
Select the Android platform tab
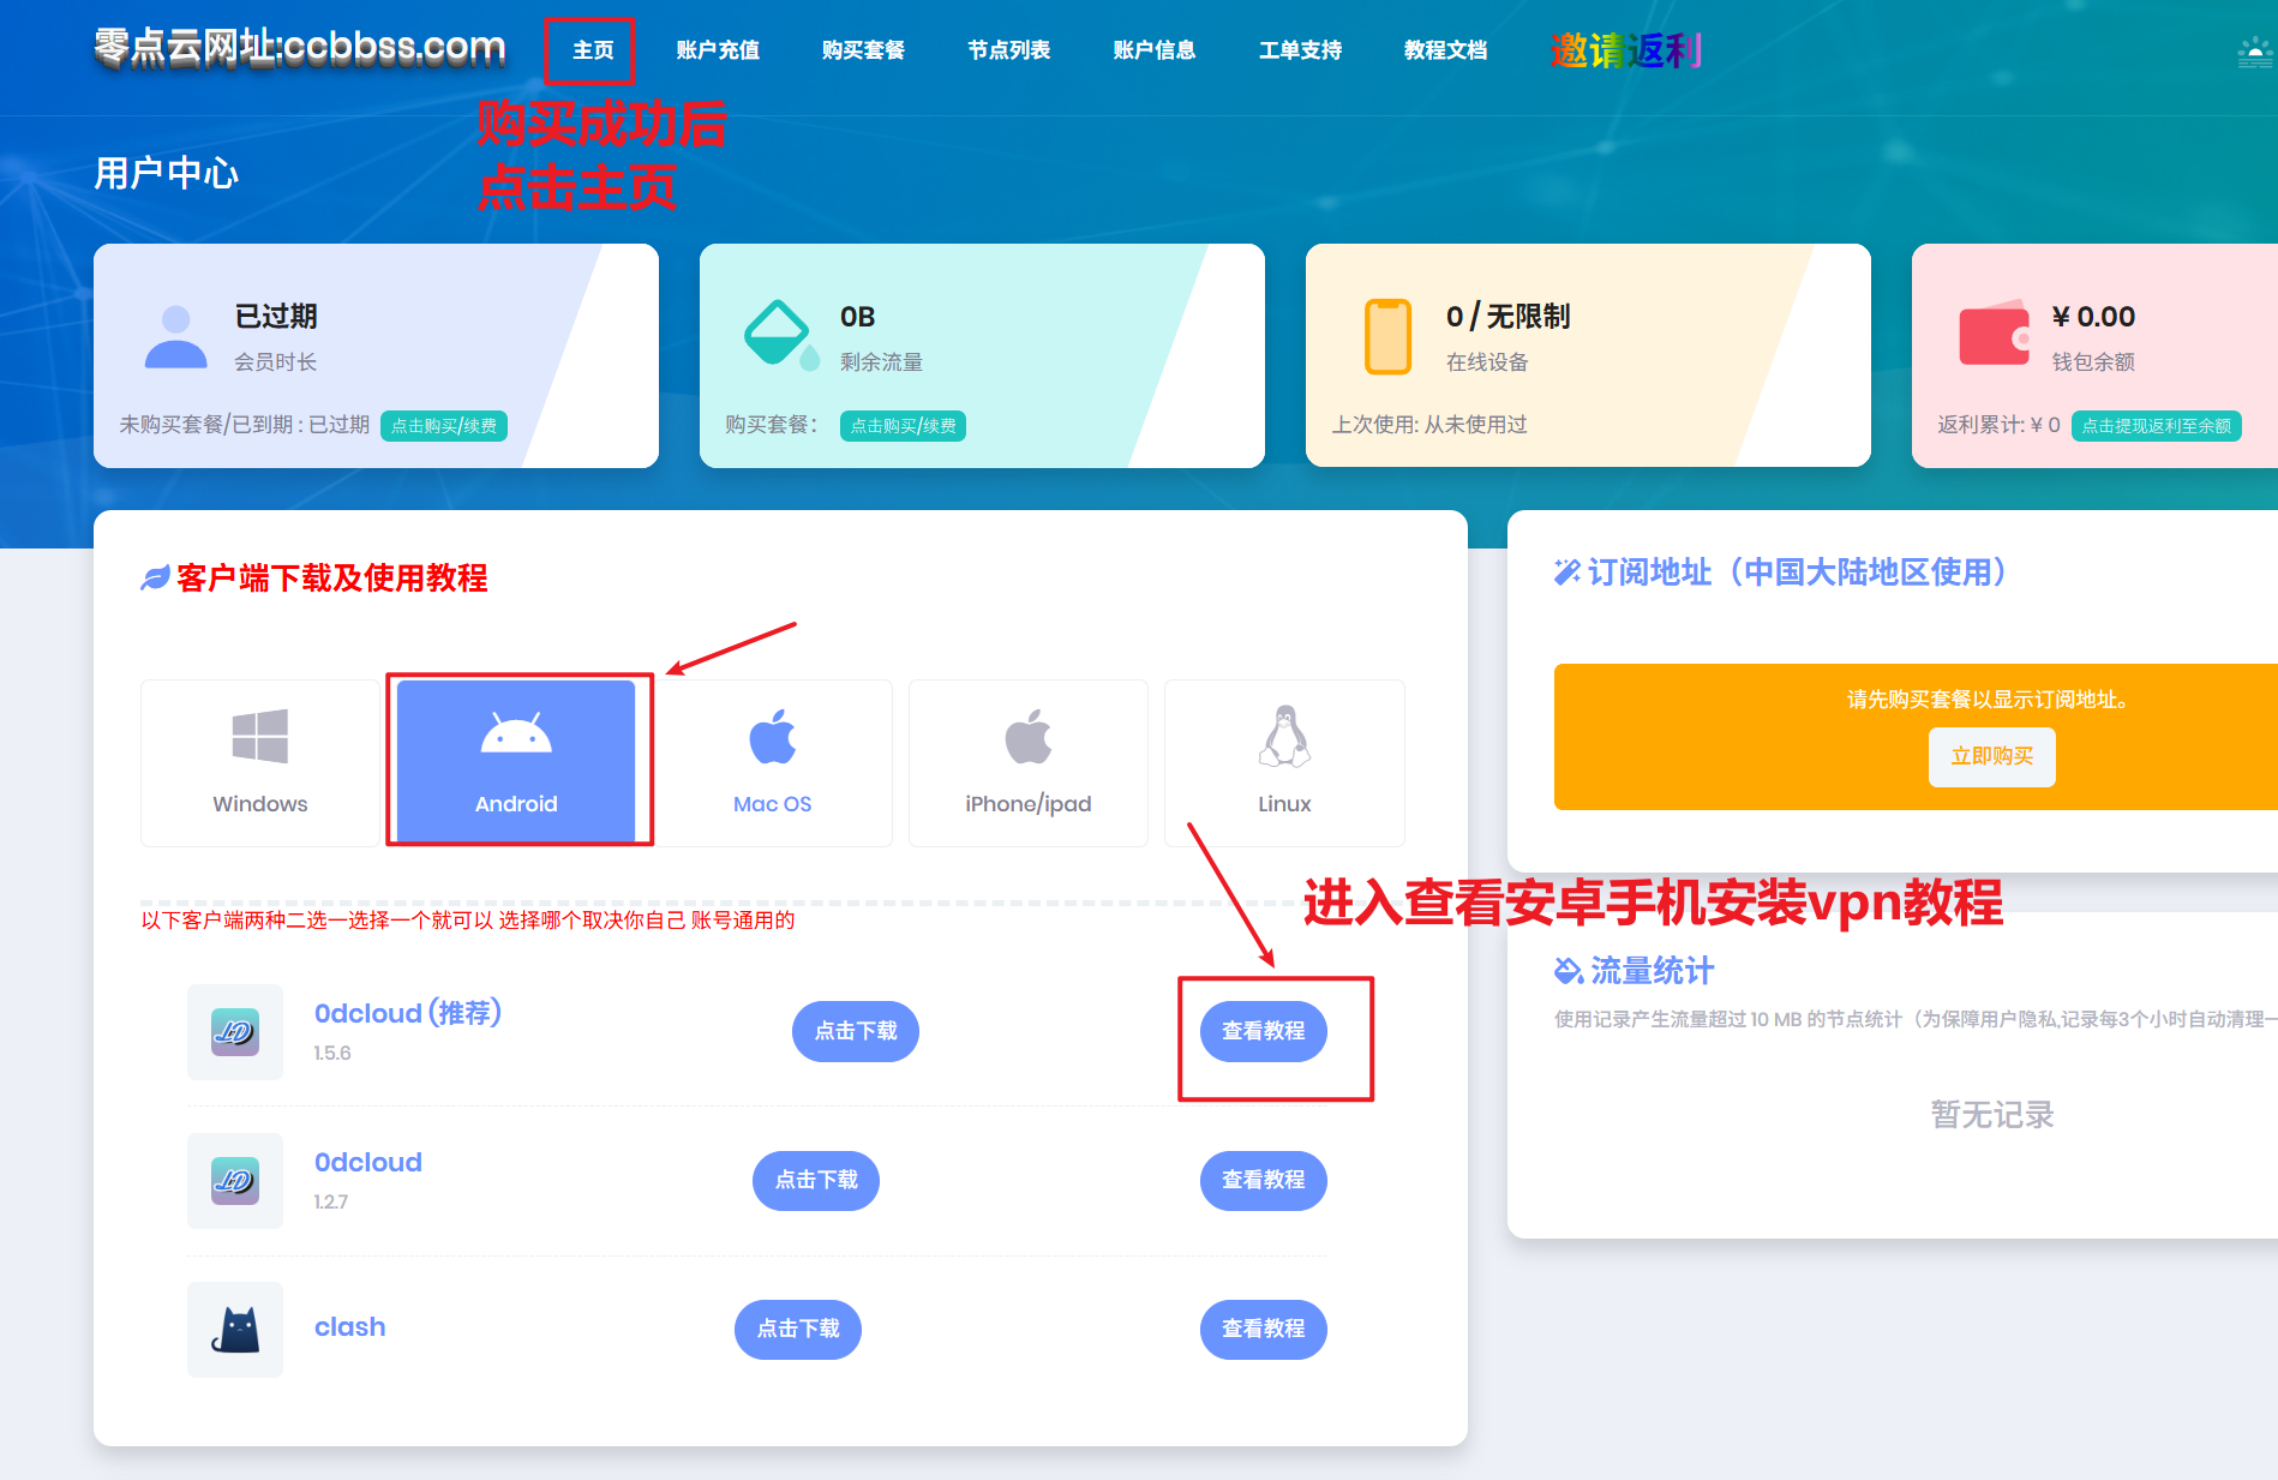tap(516, 761)
